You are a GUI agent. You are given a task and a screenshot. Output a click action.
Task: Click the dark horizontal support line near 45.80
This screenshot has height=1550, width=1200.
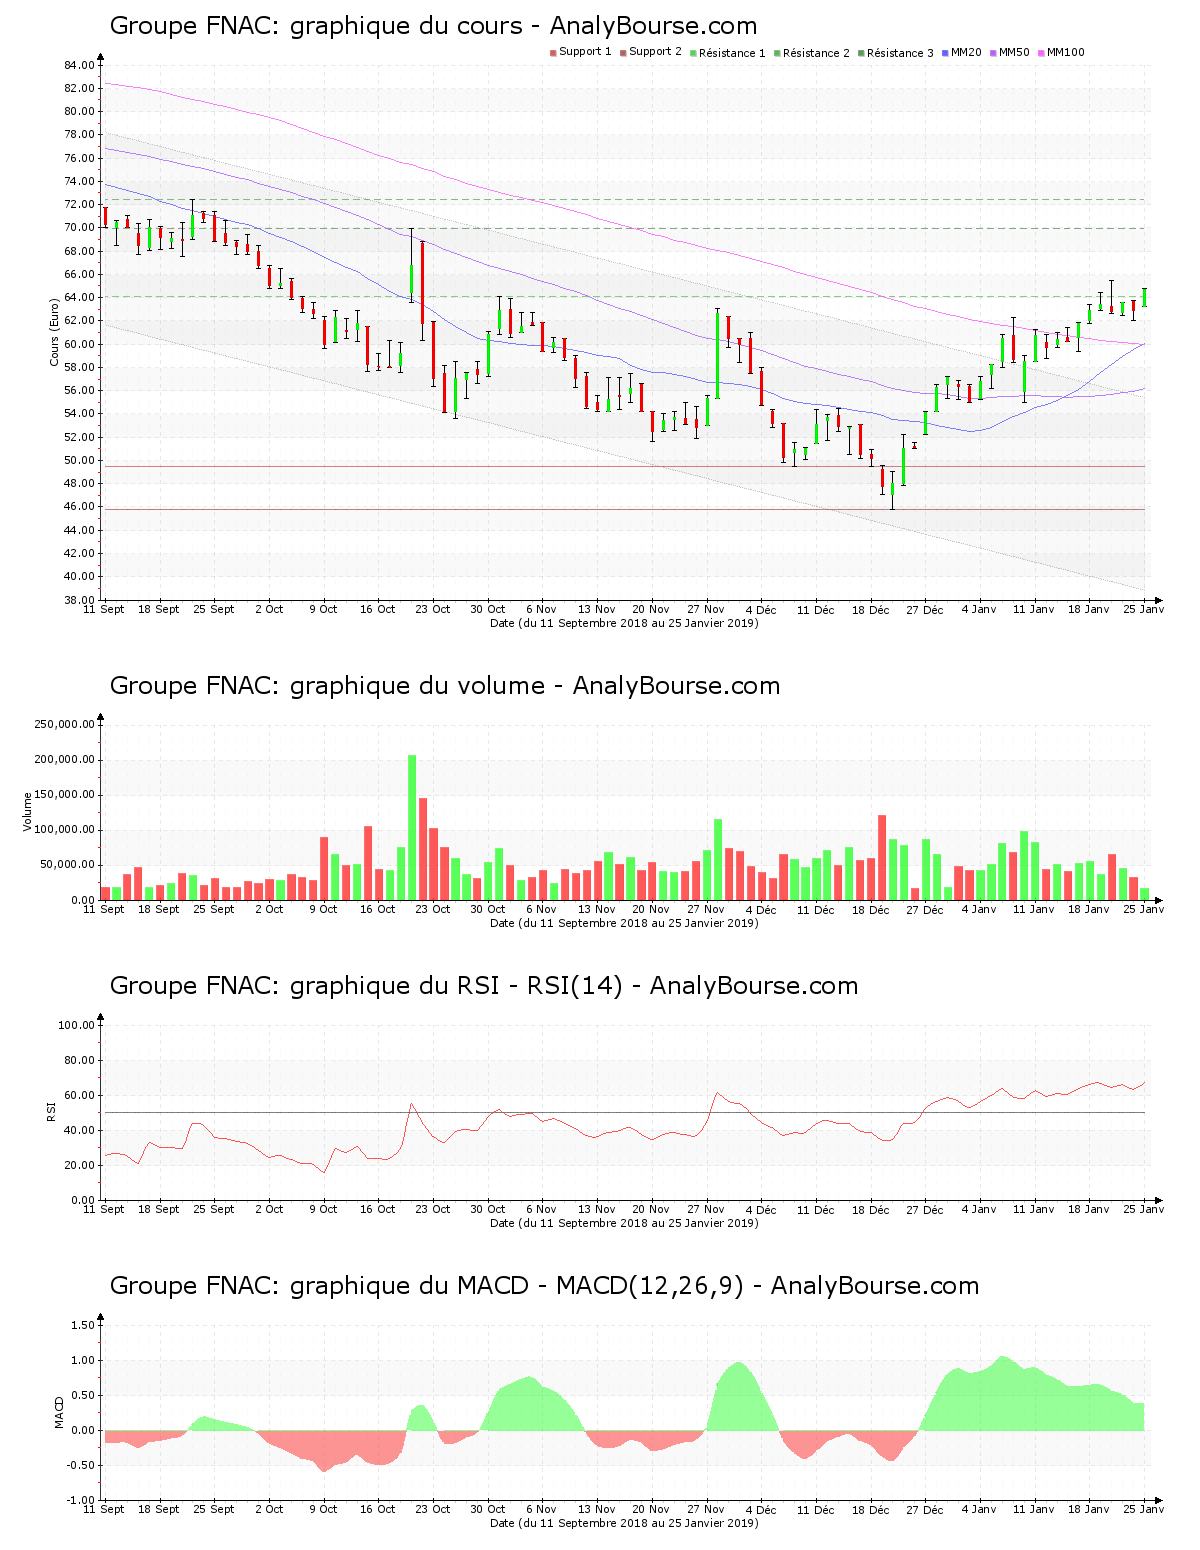pos(624,509)
